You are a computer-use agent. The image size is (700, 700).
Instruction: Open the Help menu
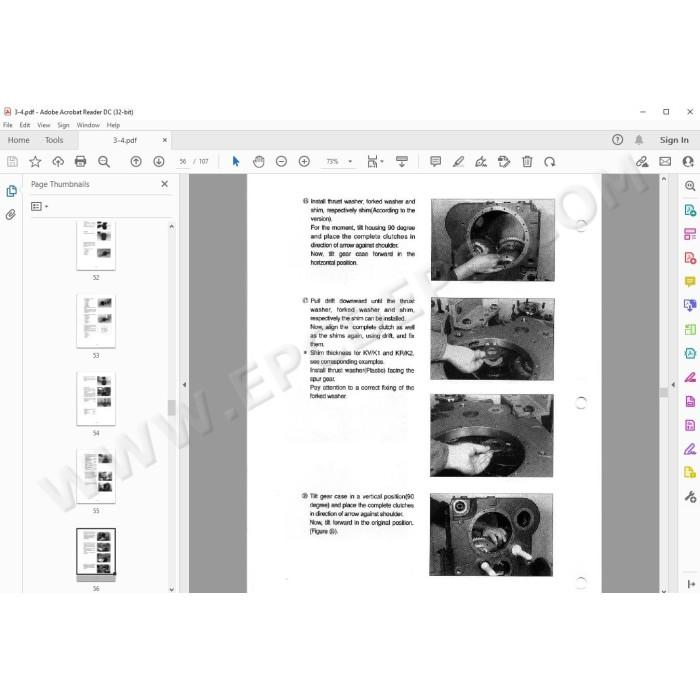click(x=113, y=125)
